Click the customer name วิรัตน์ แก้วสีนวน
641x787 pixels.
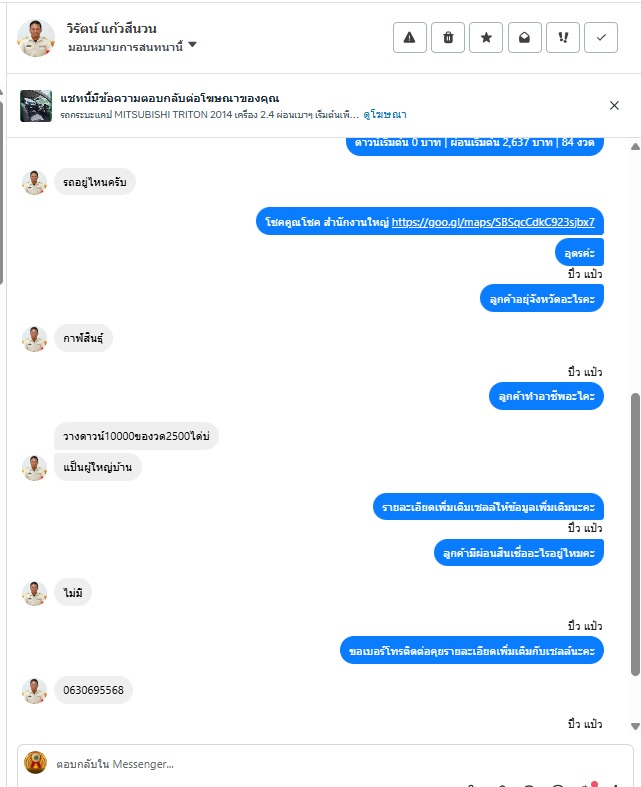tap(111, 28)
